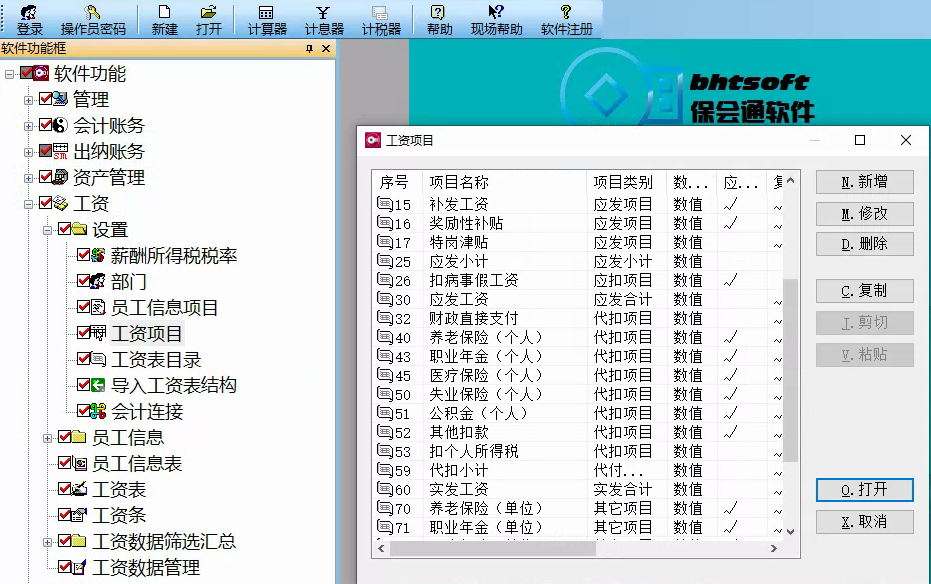Click the 帮助 help icon
The width and height of the screenshot is (931, 584).
[x=441, y=19]
